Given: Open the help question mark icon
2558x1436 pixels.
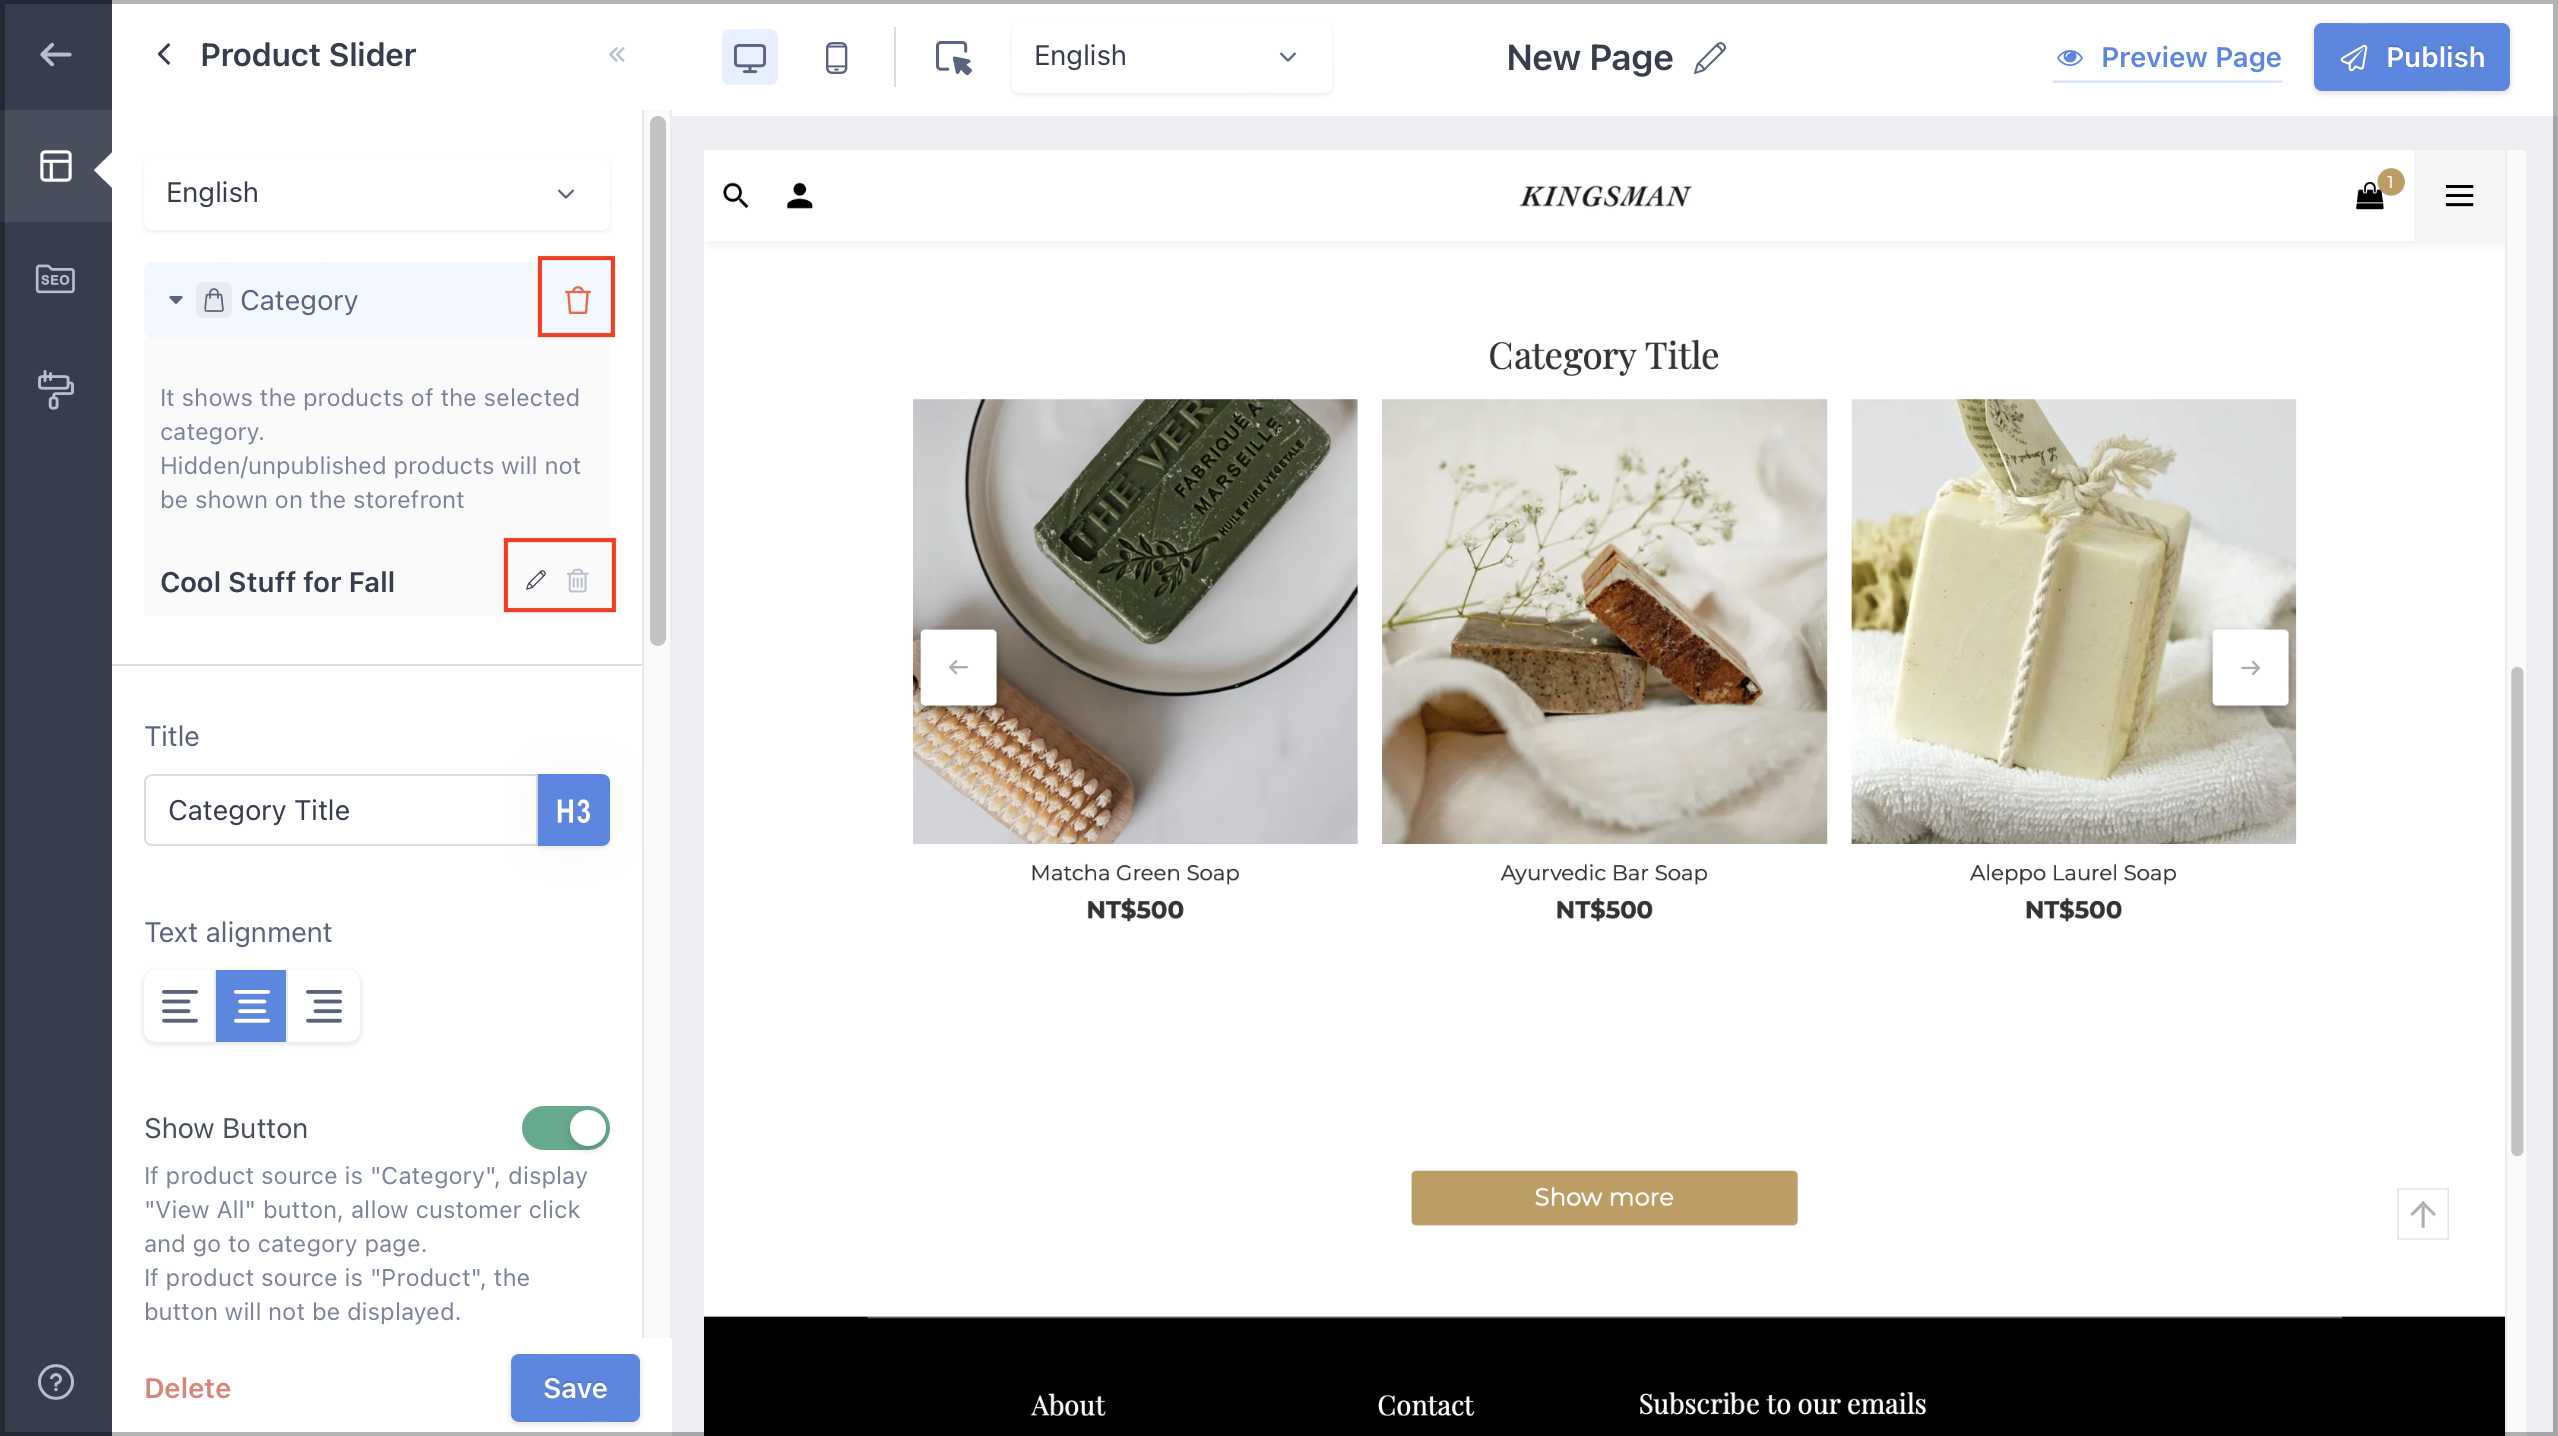Looking at the screenshot, I should click(x=55, y=1382).
